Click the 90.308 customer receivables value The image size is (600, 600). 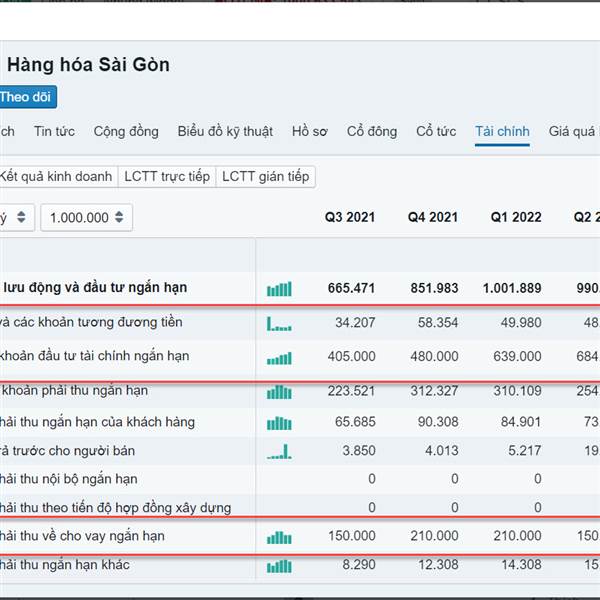coord(438,422)
